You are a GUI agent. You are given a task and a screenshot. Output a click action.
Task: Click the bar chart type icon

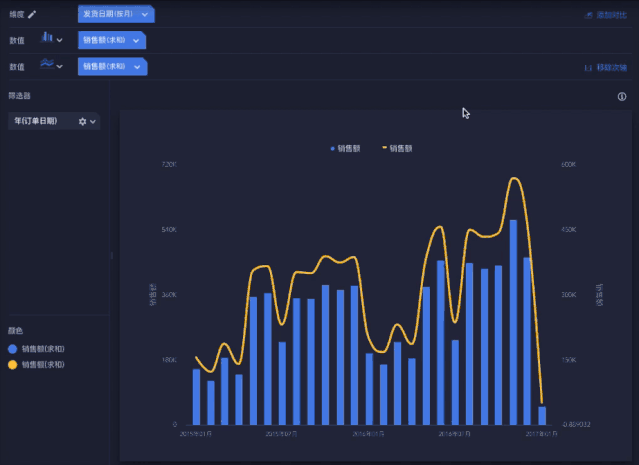[x=46, y=39]
